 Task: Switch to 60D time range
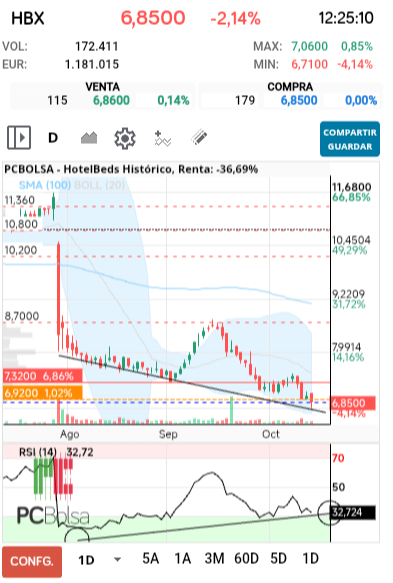[247, 558]
